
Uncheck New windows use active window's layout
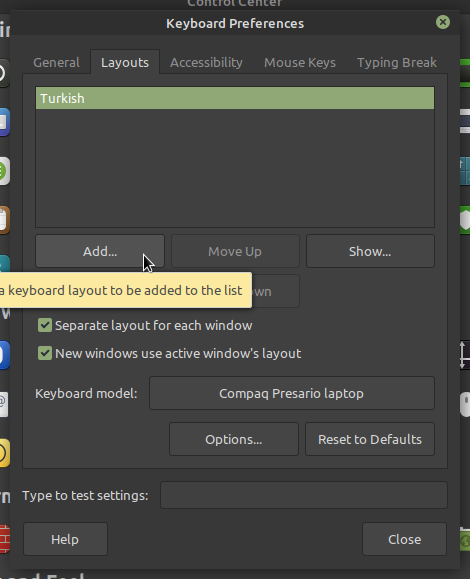(45, 353)
